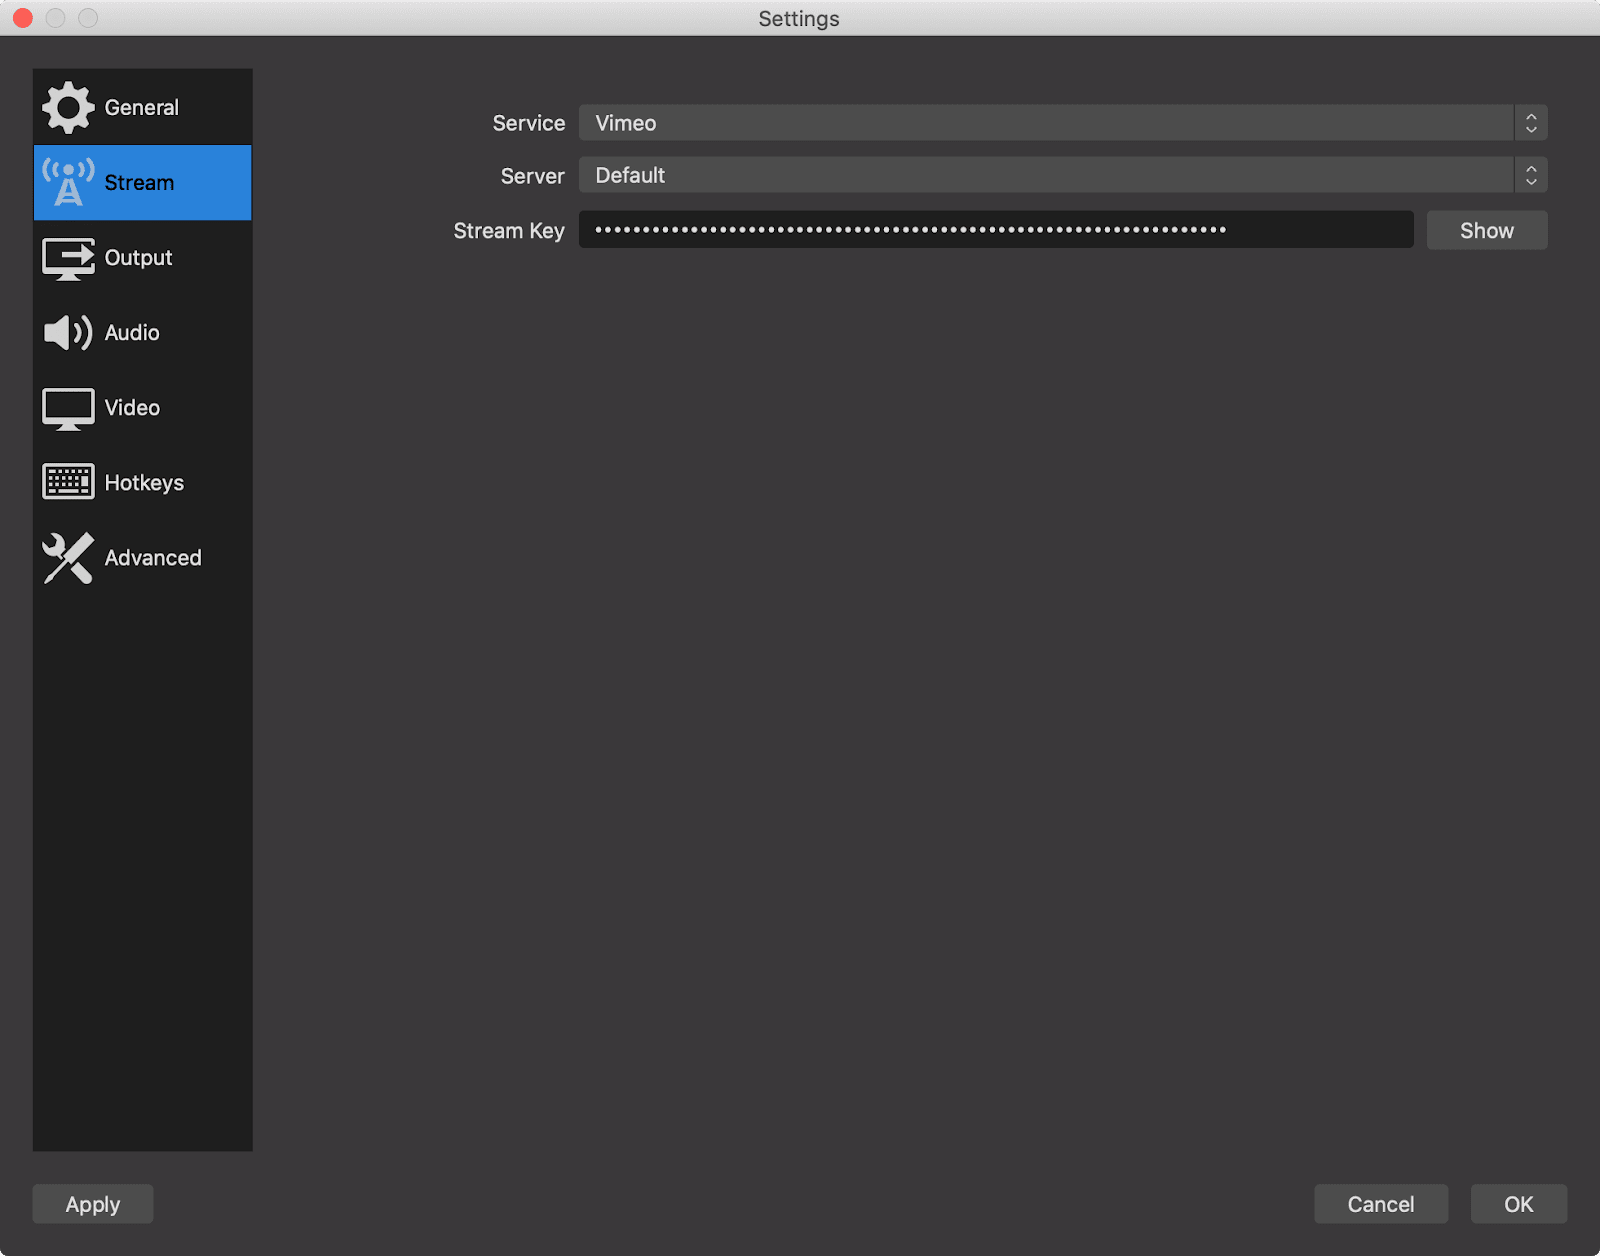Click the Apply button
The height and width of the screenshot is (1256, 1600).
(x=93, y=1204)
